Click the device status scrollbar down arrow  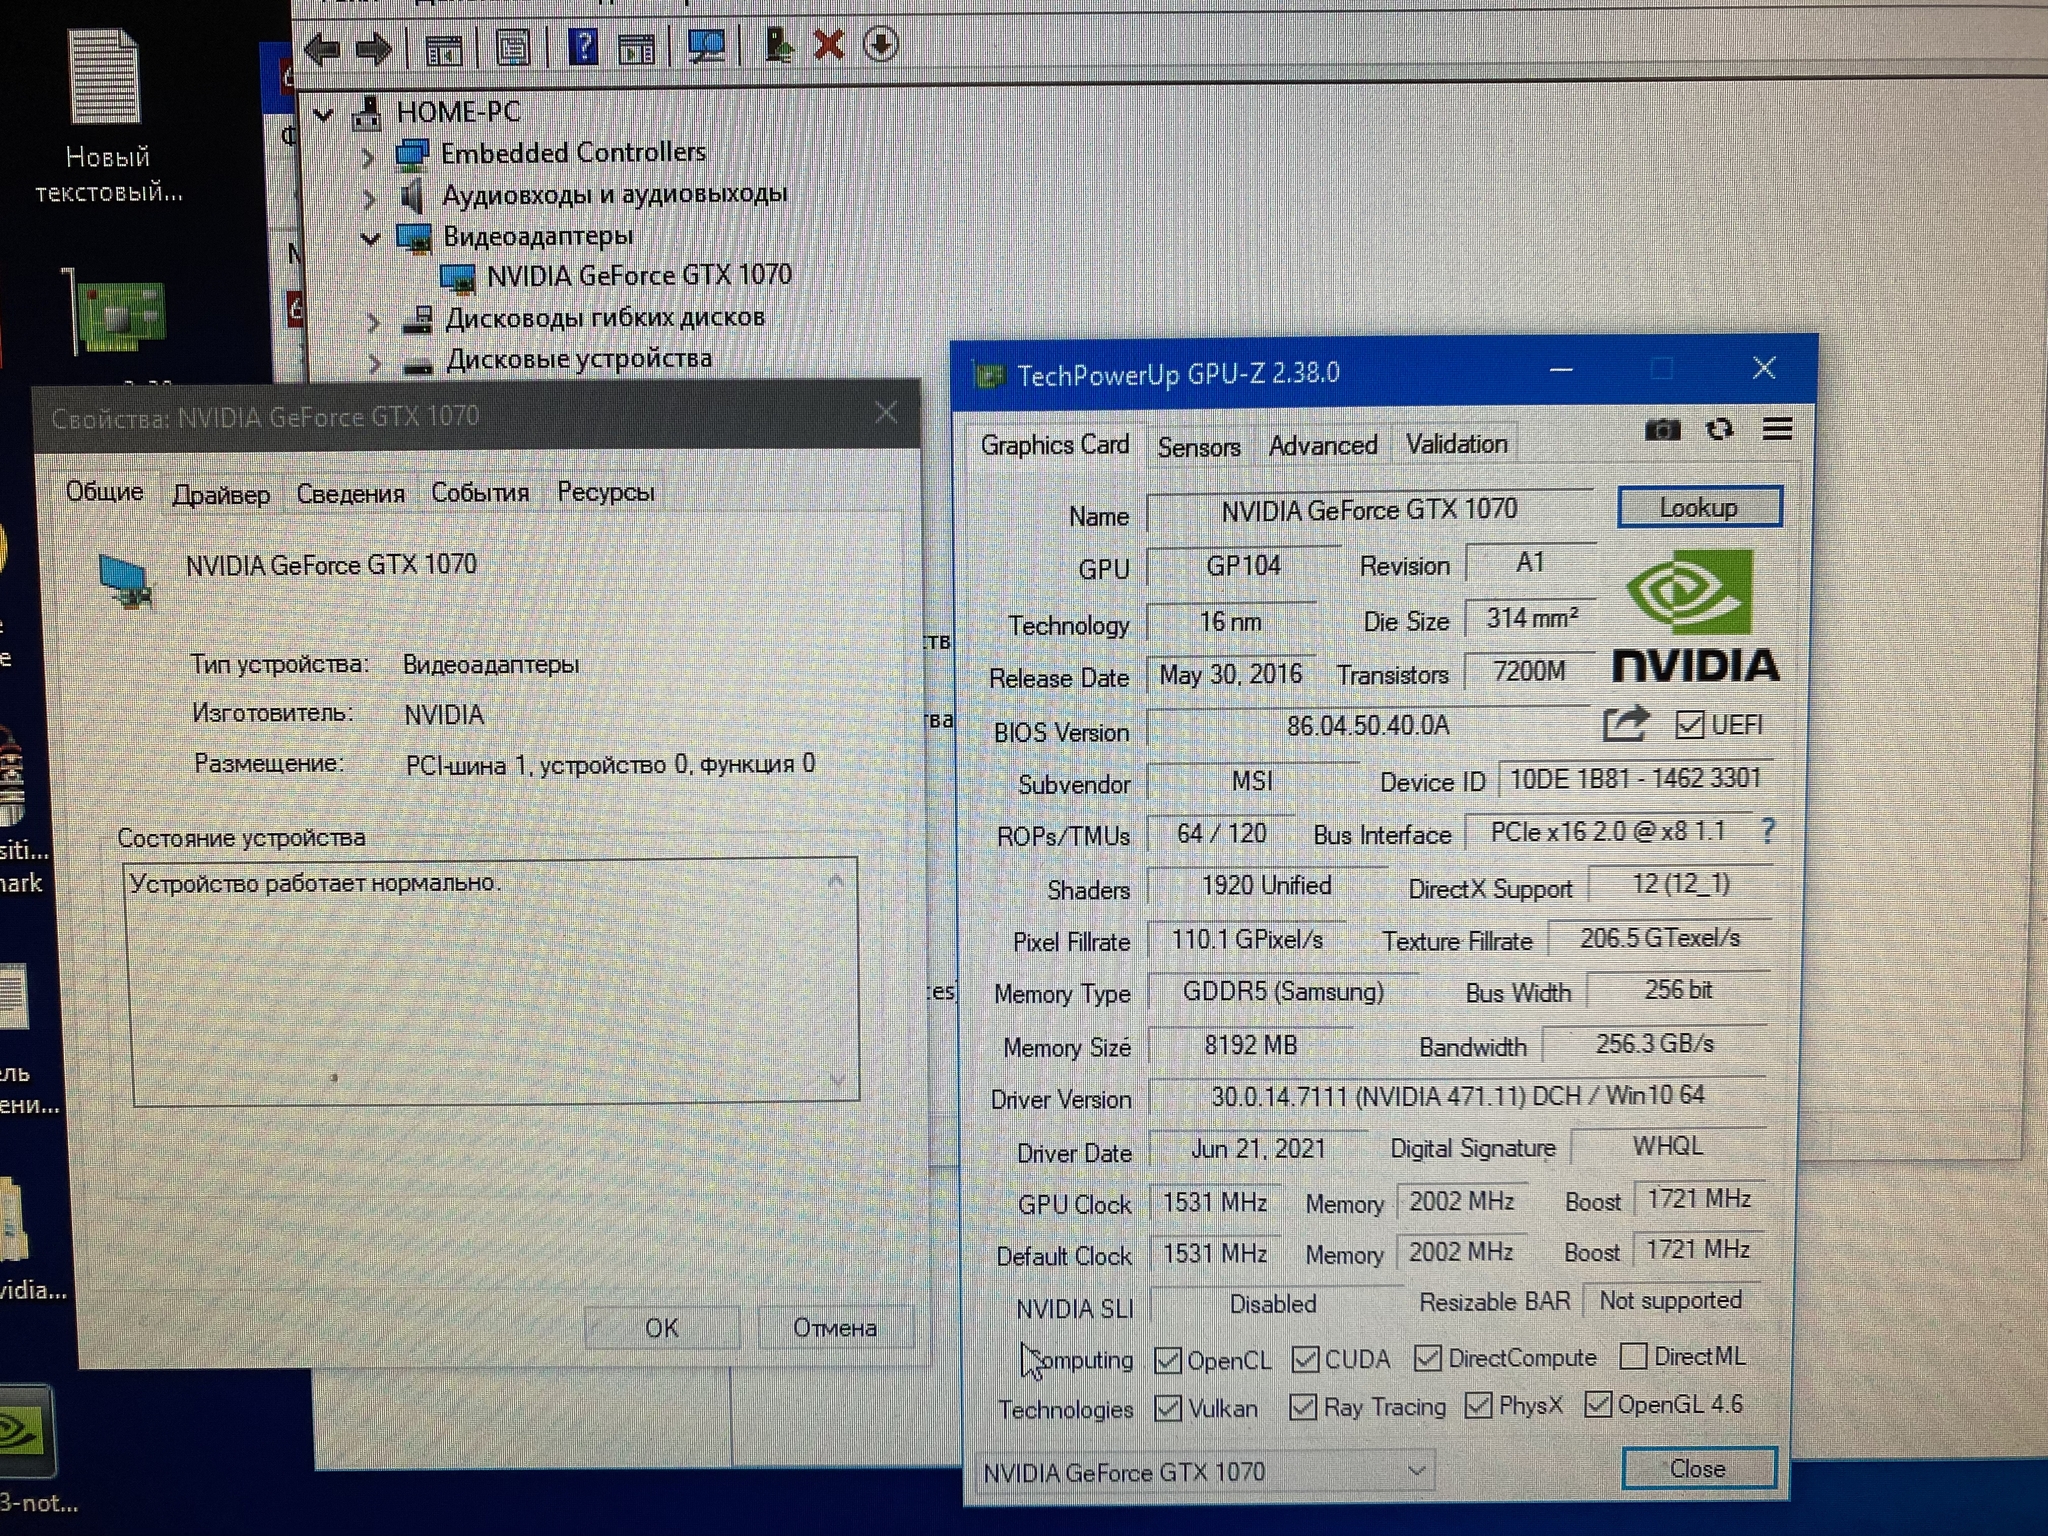coord(838,1080)
